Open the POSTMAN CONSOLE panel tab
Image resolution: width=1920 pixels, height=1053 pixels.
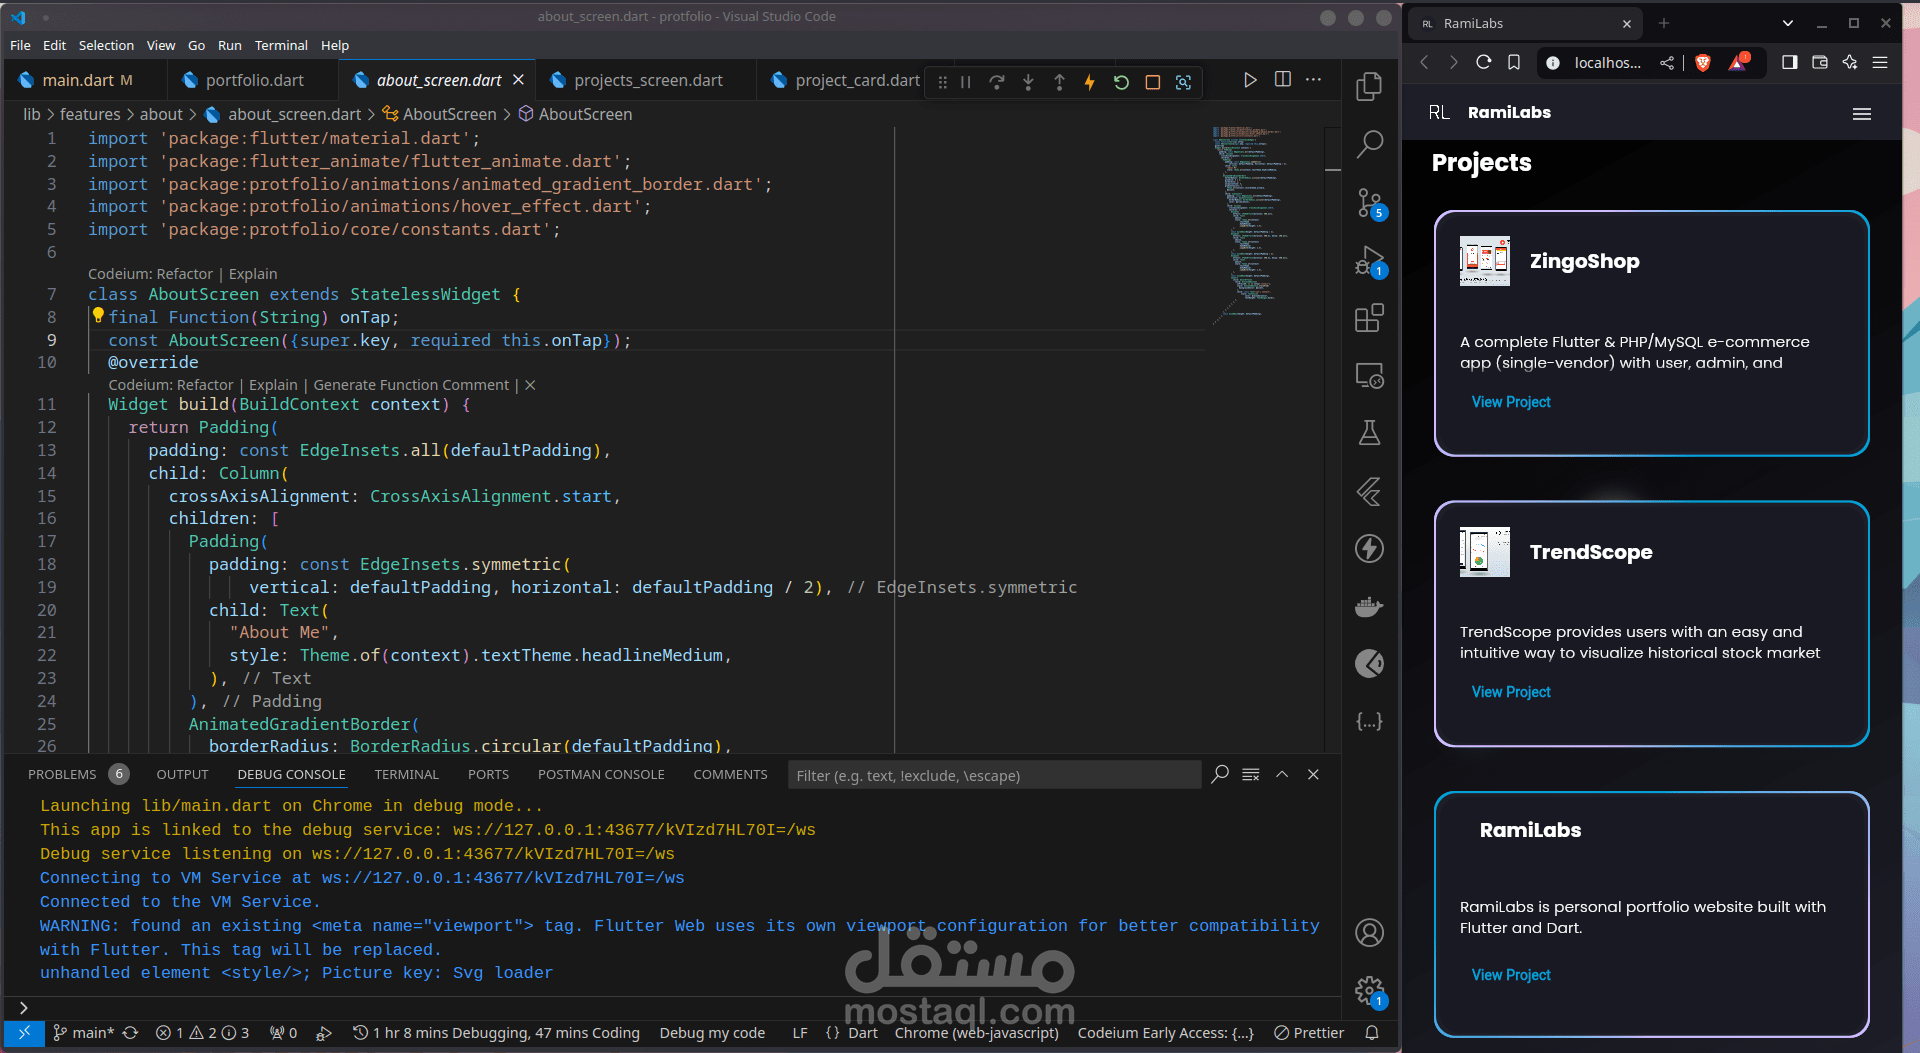click(601, 775)
